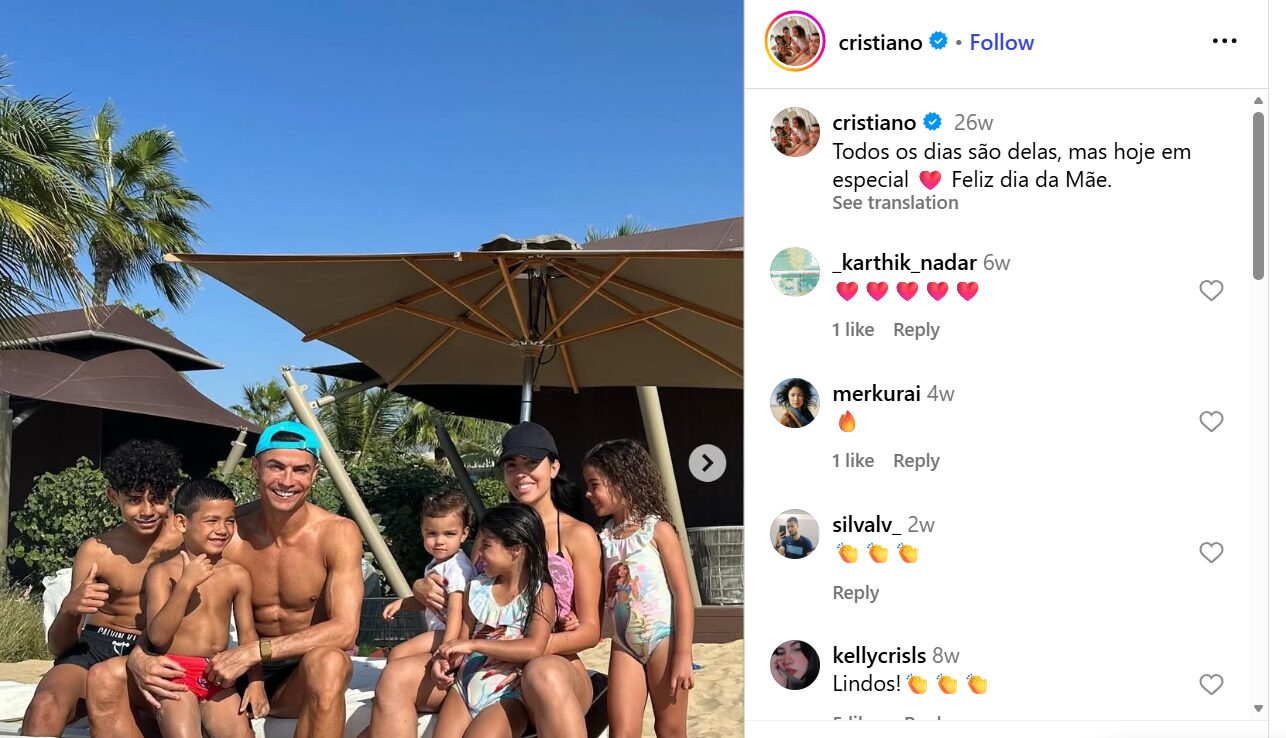Open cristiano's story ring avatar in header

(795, 41)
